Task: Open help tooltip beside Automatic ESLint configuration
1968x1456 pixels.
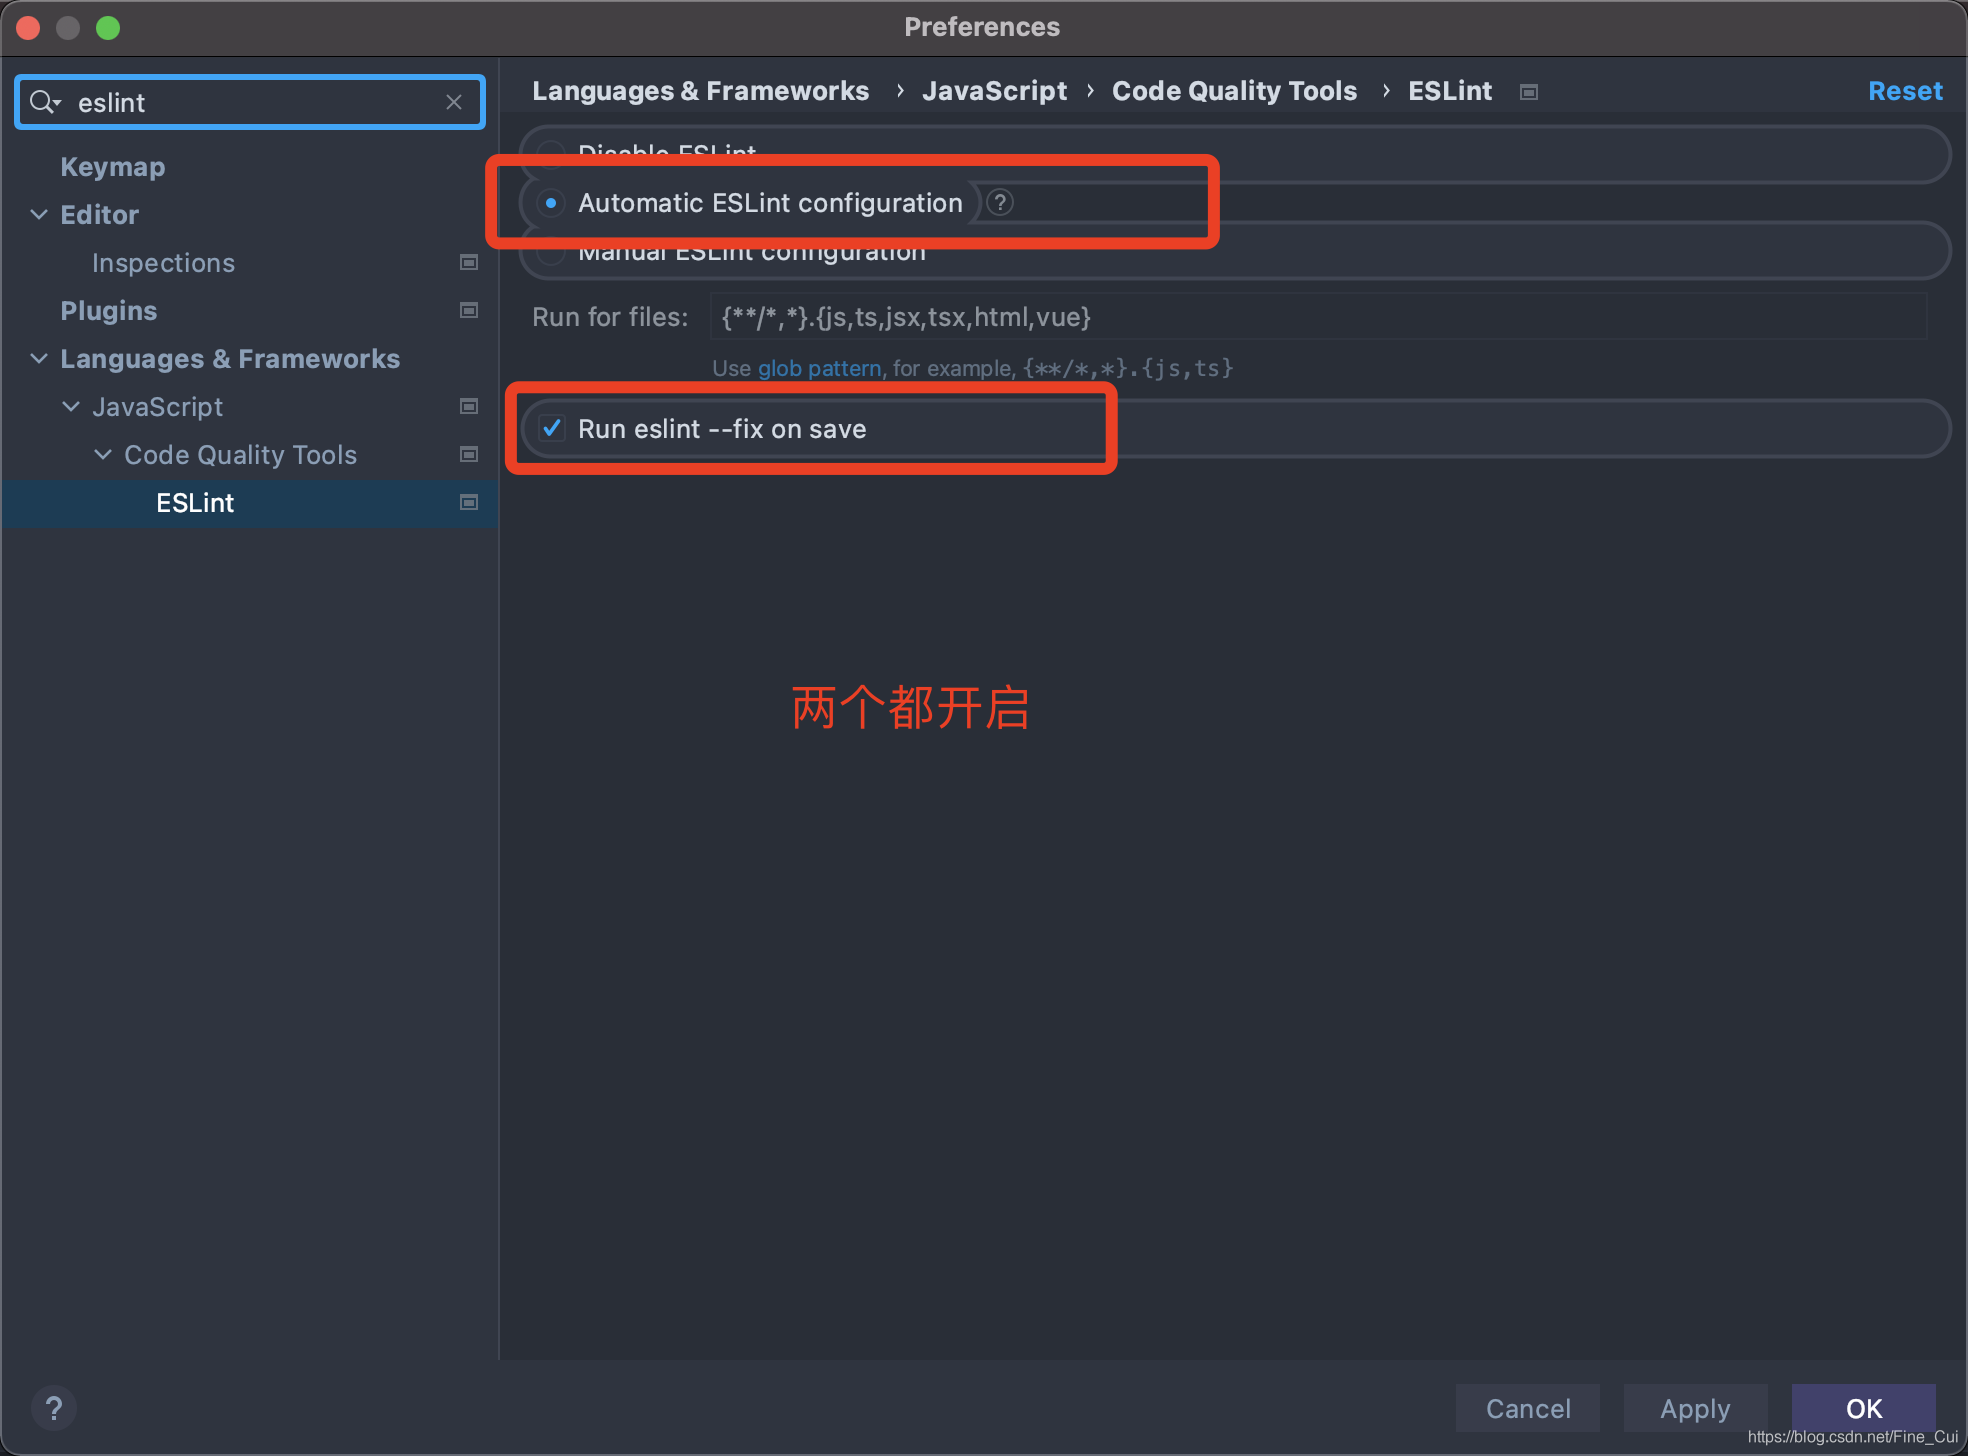Action: pyautogui.click(x=999, y=202)
